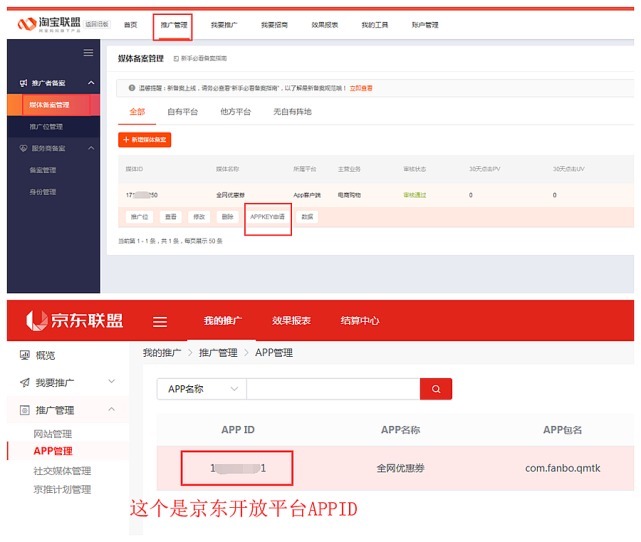Click the com.fanbo.qmtk package name
Screen dimensions: 641x542
pos(563,468)
